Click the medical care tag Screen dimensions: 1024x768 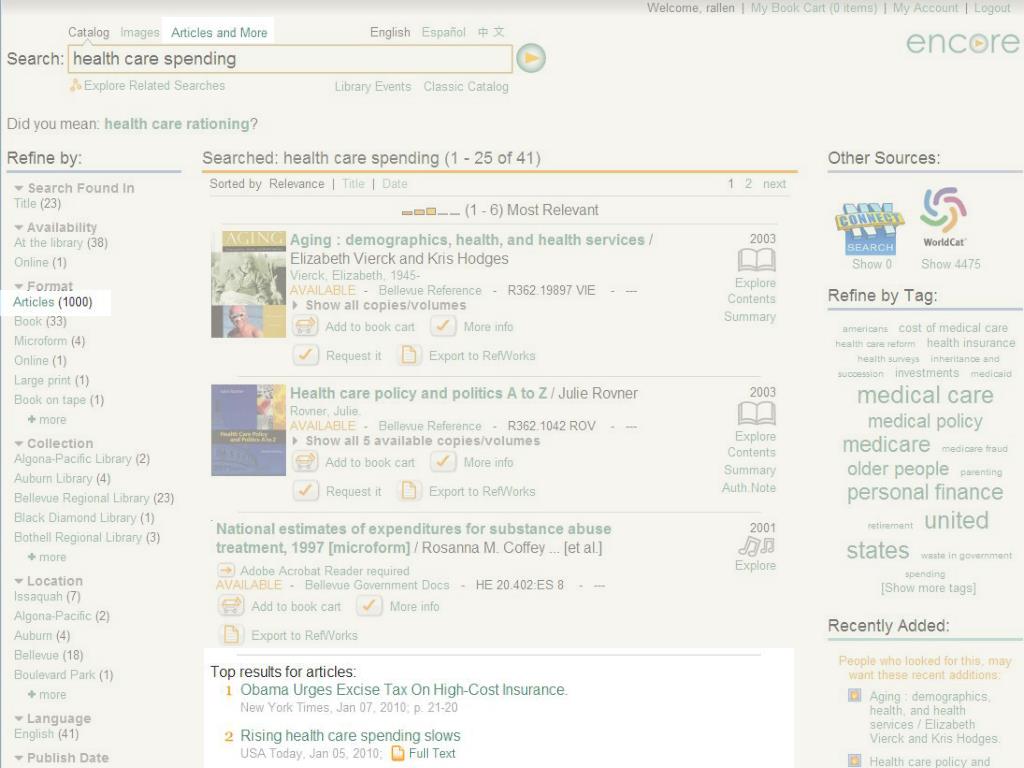925,395
